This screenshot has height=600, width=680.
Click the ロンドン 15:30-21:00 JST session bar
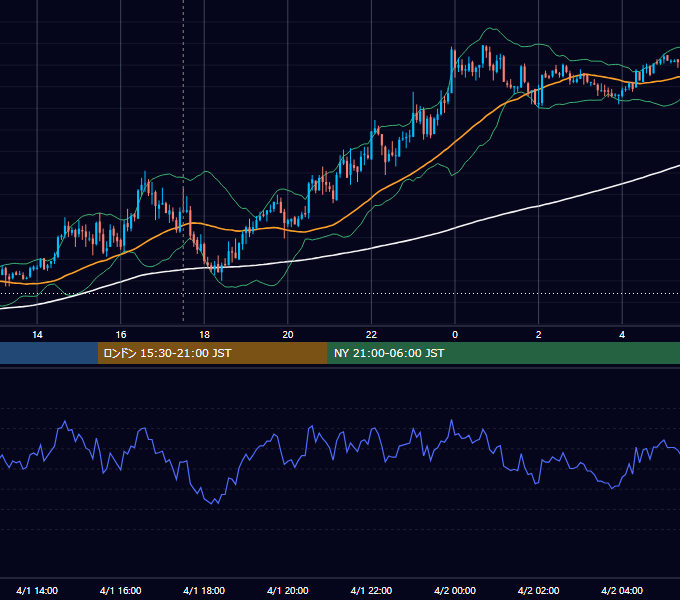(212, 353)
